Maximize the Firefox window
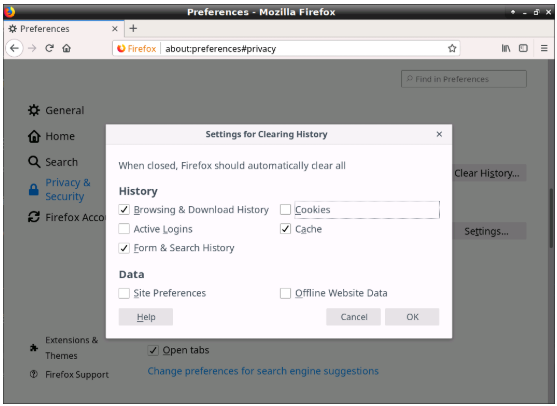Screen dimensions: 557x406 (536, 12)
